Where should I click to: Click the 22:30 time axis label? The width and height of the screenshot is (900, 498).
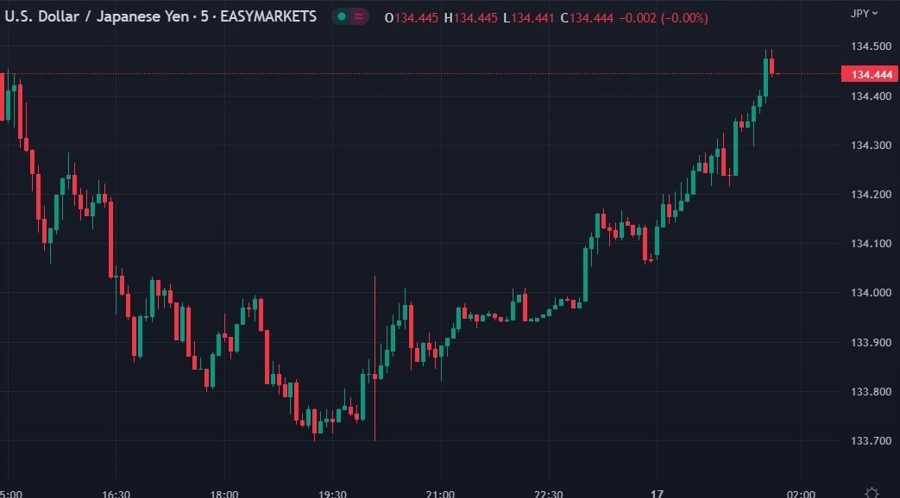[x=549, y=493]
